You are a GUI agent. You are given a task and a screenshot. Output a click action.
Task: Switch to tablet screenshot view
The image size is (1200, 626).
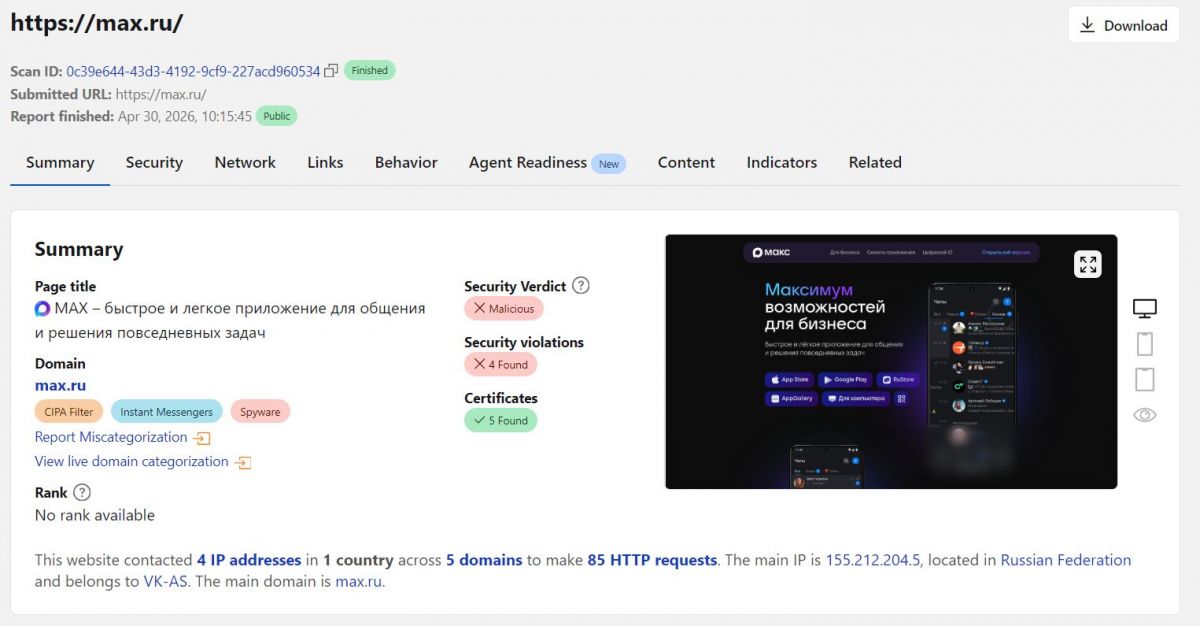coord(1145,379)
